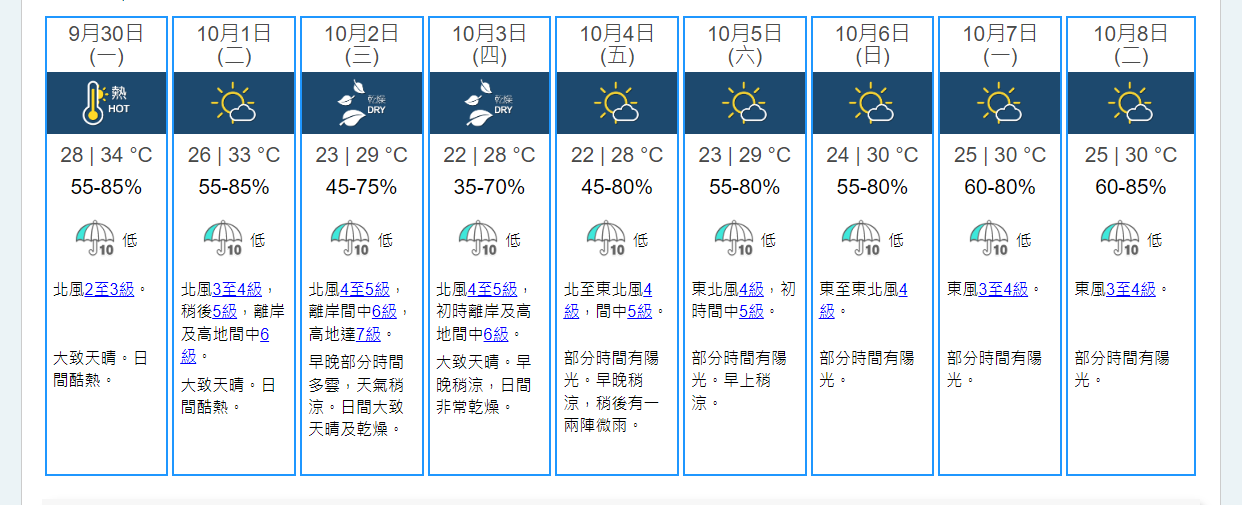Click the sunny intervals icon for 10月6日
Viewport: 1242px width, 505px height.
(x=872, y=102)
